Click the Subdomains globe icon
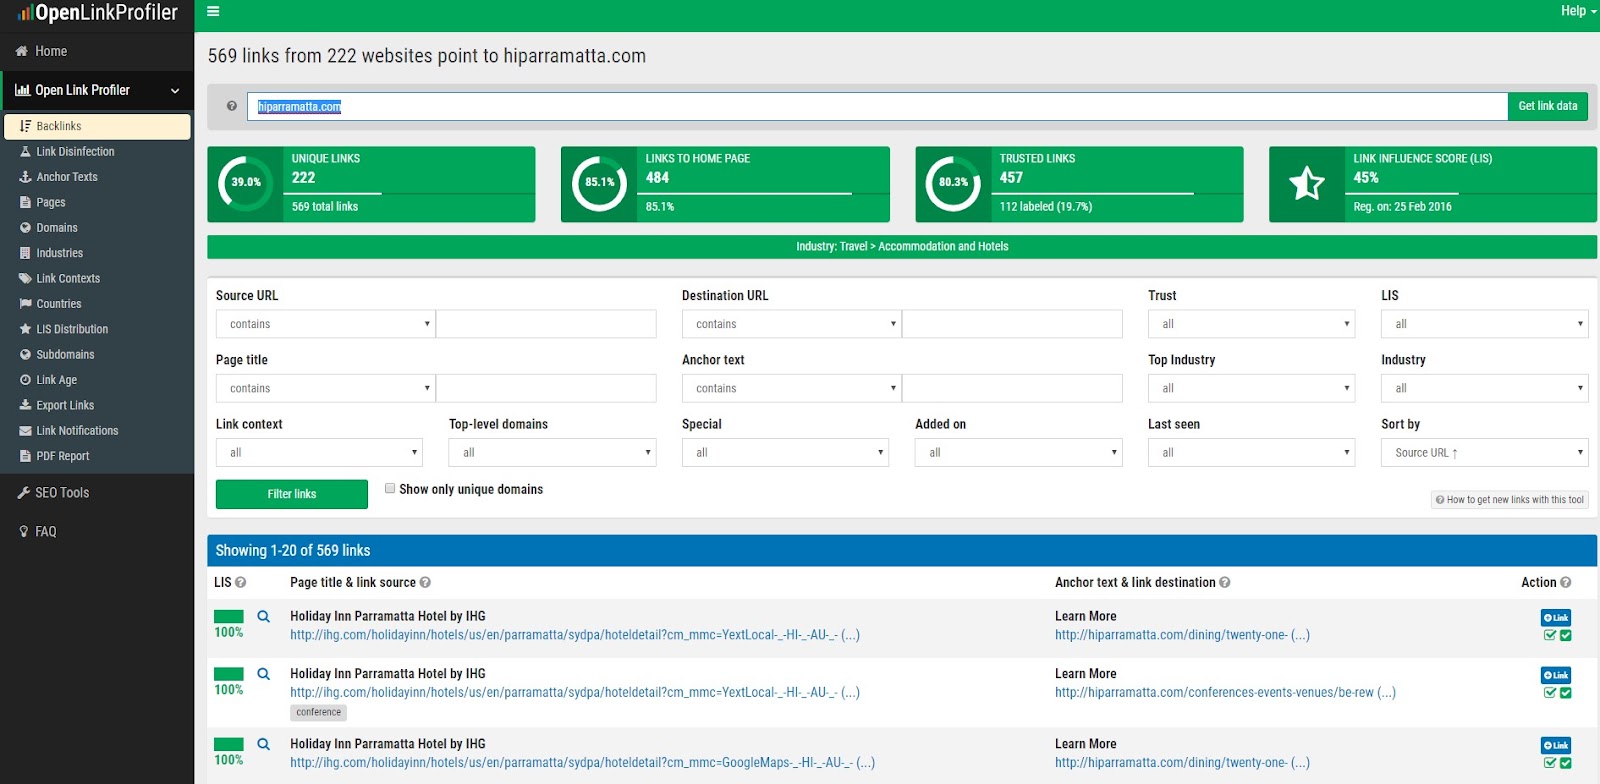 (x=26, y=354)
